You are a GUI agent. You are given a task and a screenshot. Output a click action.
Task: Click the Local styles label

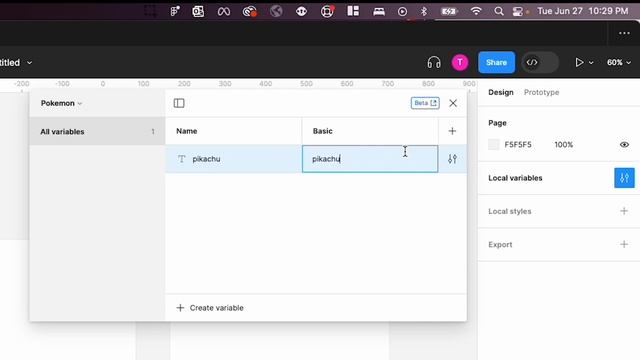tap(509, 211)
